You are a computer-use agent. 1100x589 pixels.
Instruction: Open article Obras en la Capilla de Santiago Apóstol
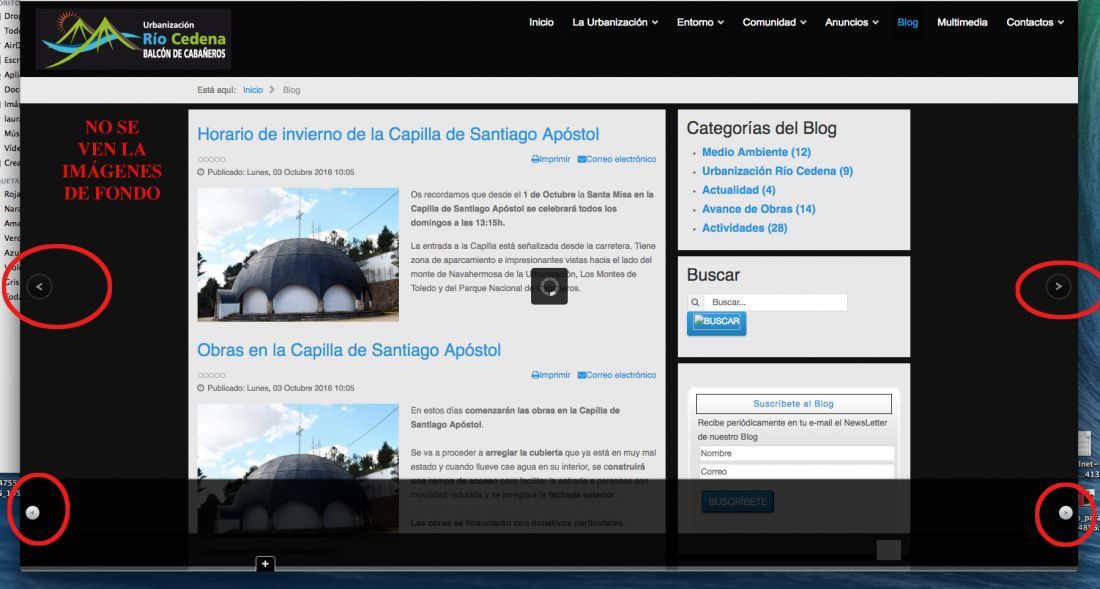[x=349, y=350]
